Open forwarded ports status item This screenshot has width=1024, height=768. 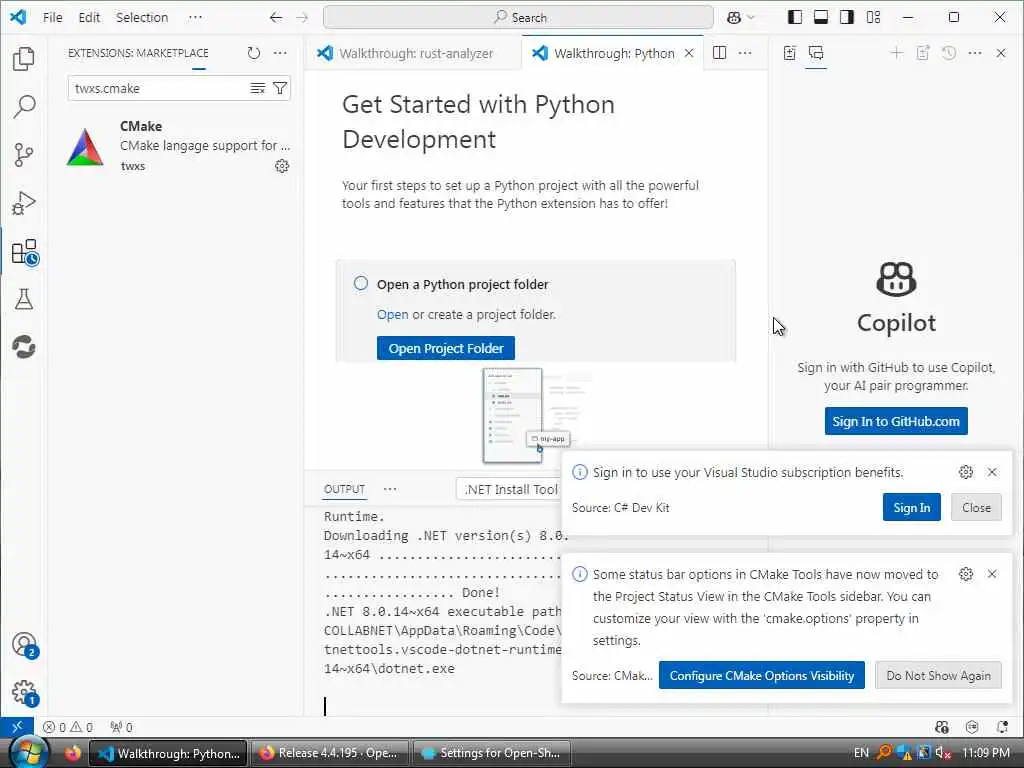pyautogui.click(x=121, y=727)
